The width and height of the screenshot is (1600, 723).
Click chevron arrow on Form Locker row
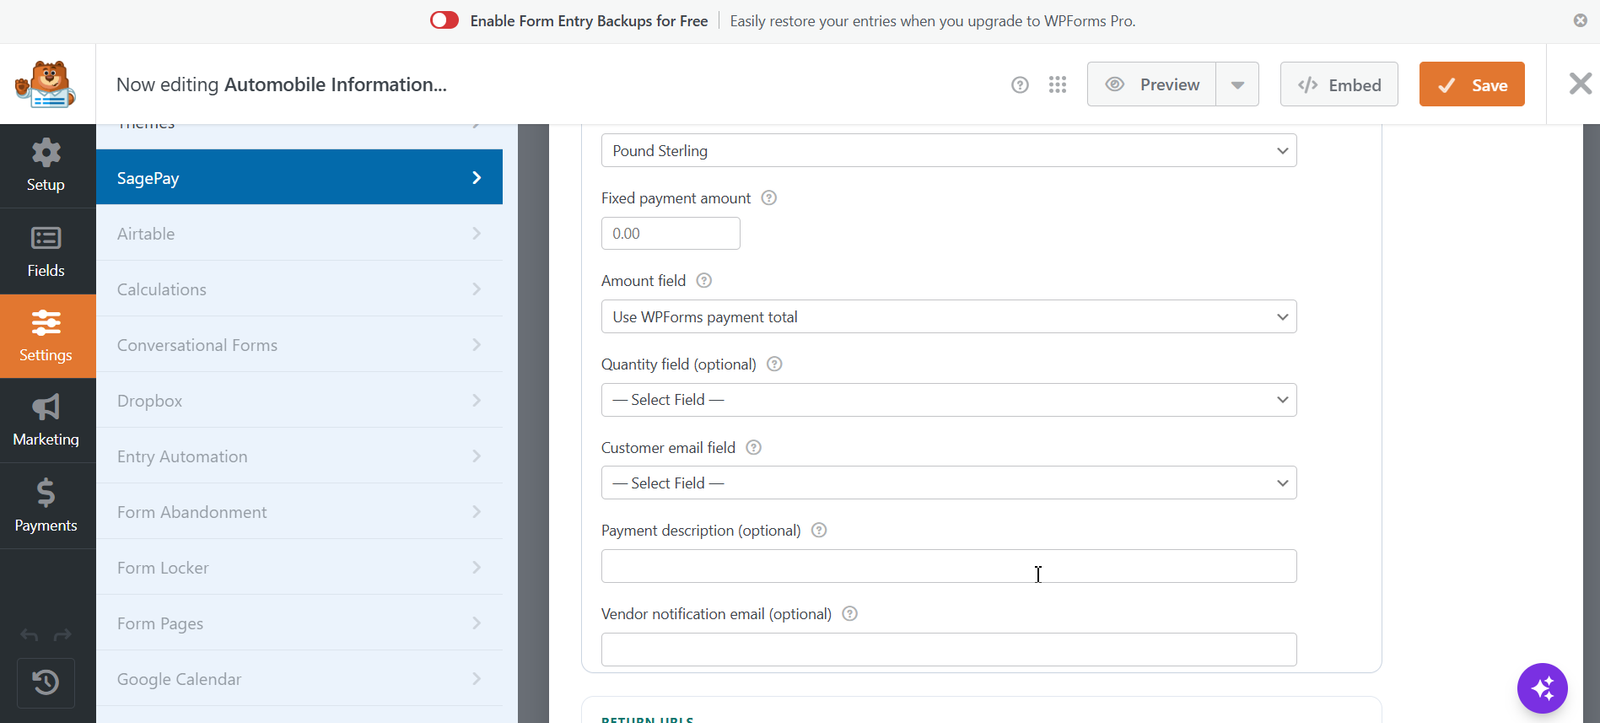coord(477,567)
